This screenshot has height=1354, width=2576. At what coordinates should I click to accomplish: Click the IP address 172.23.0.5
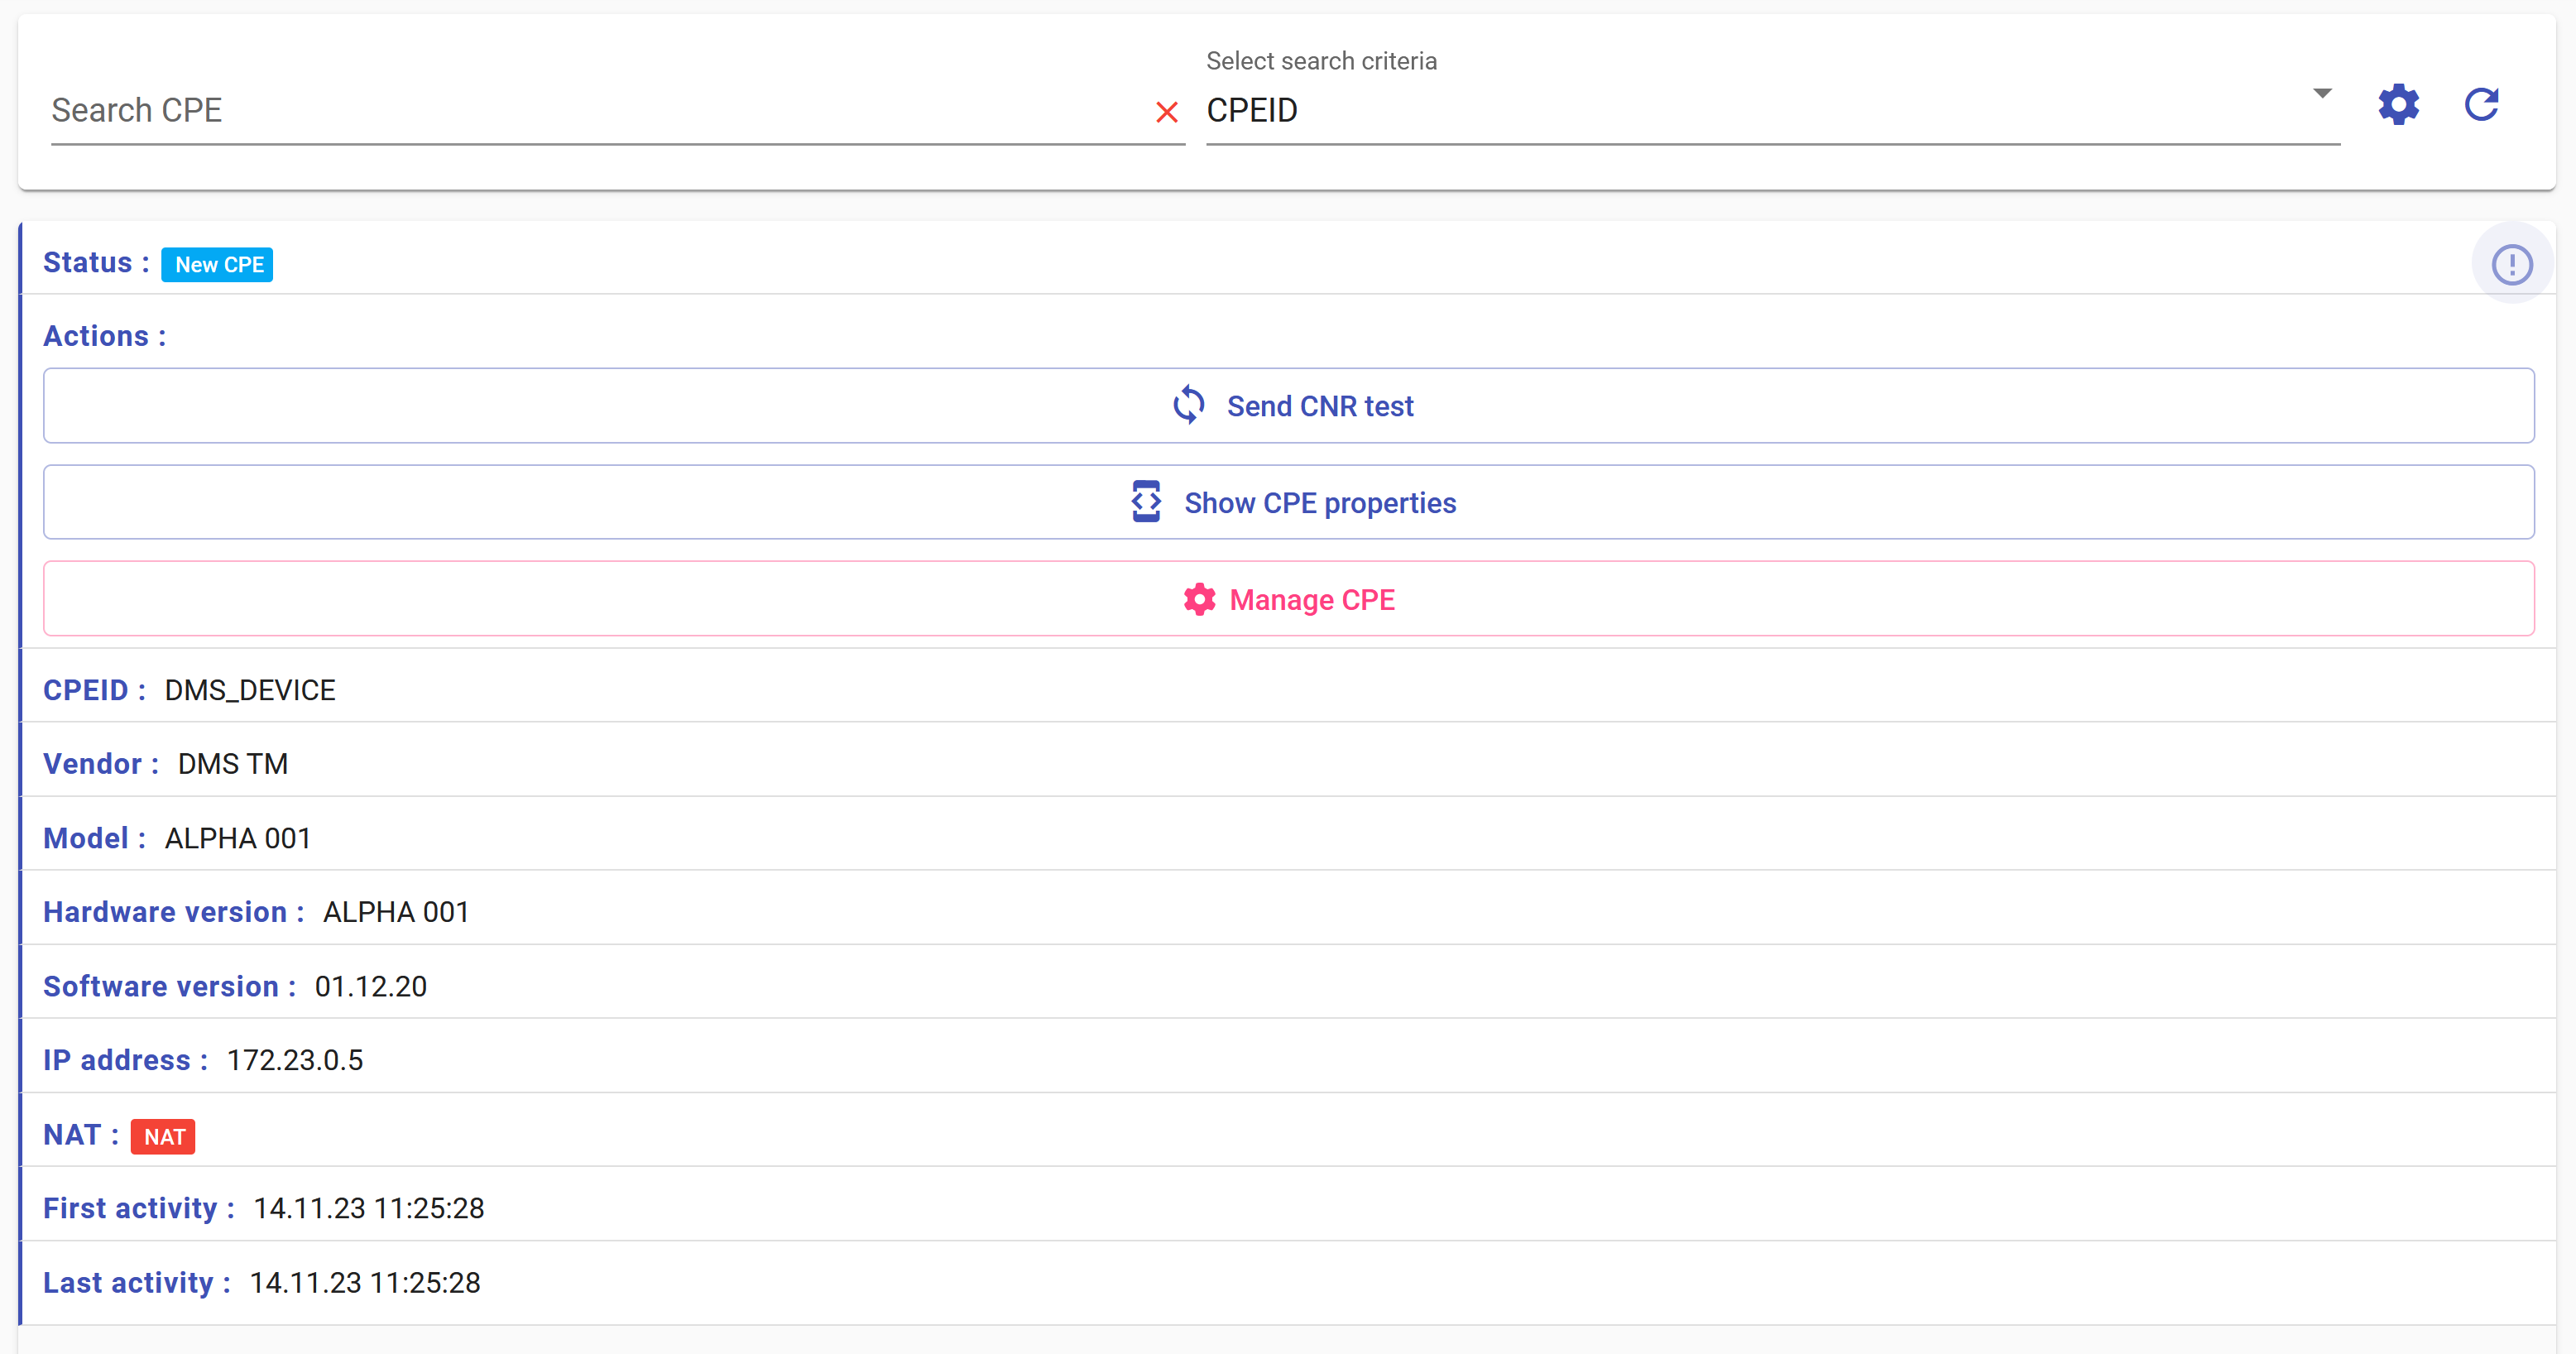[x=295, y=1060]
